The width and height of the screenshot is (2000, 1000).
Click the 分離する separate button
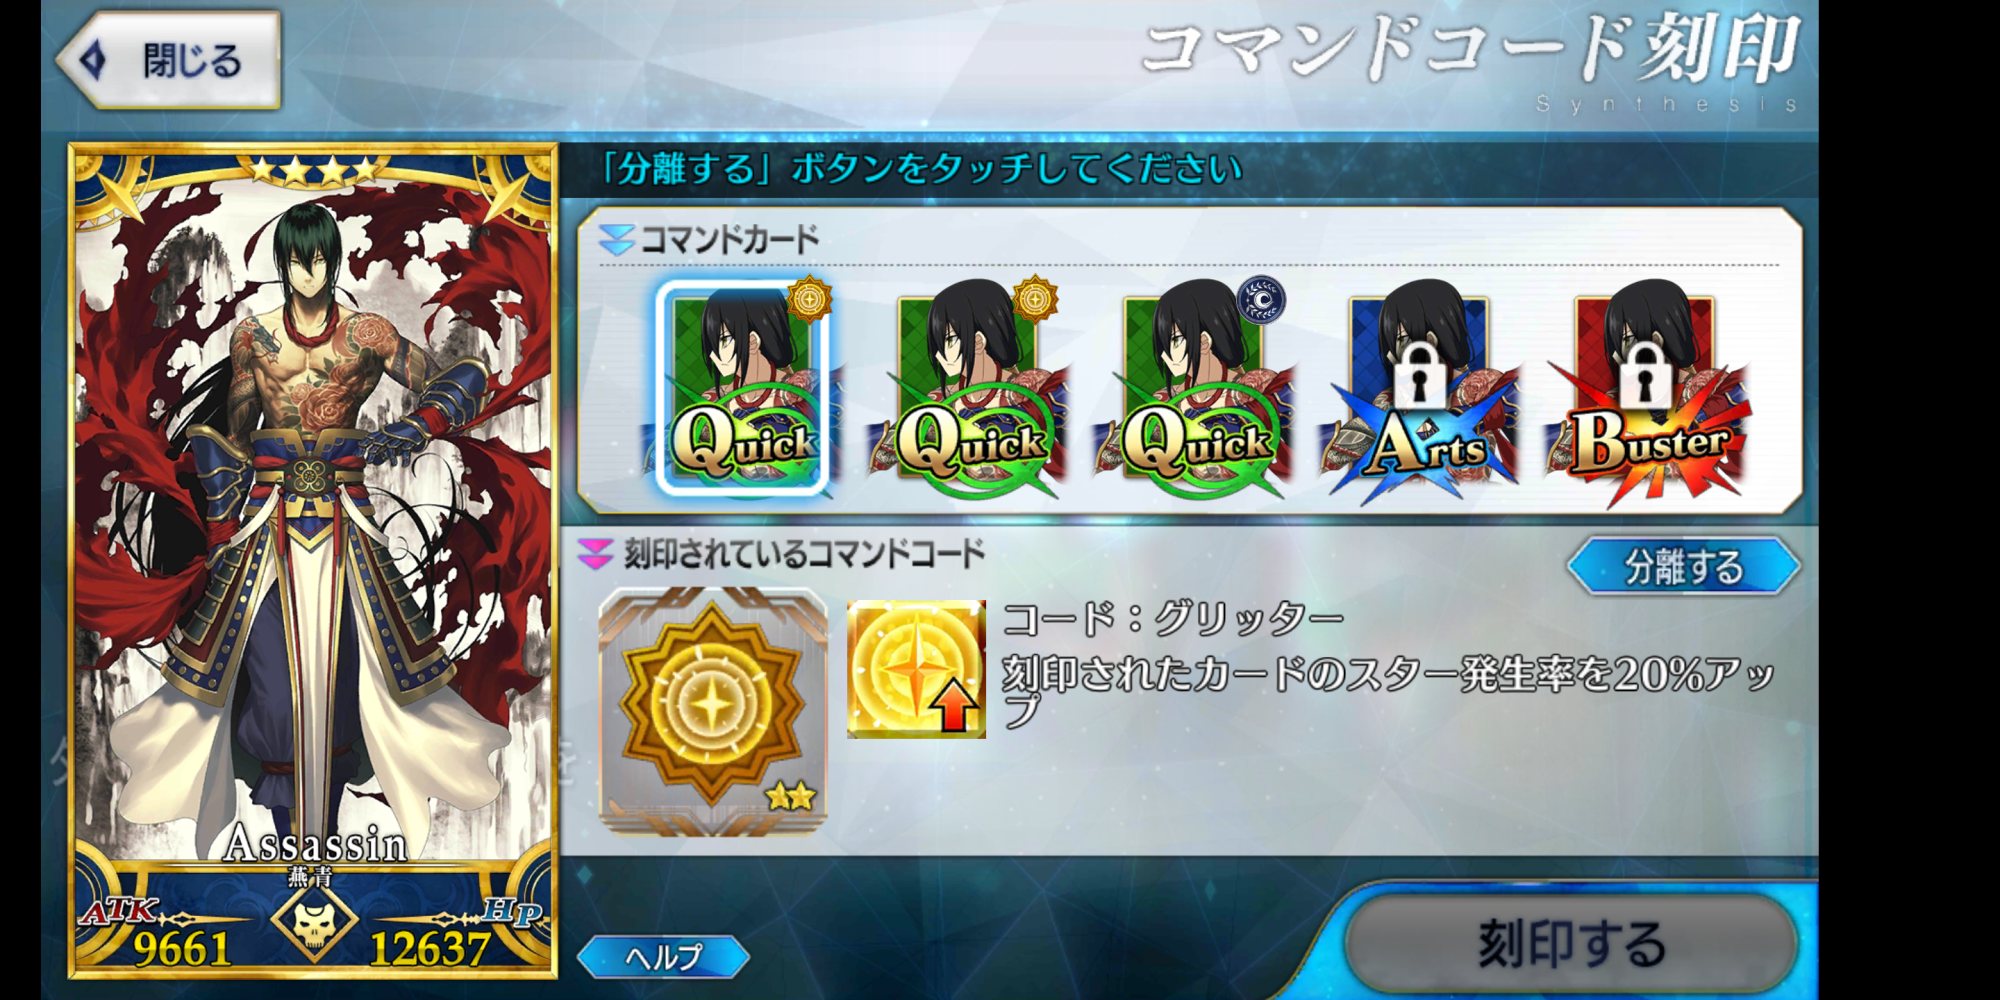(x=1684, y=567)
